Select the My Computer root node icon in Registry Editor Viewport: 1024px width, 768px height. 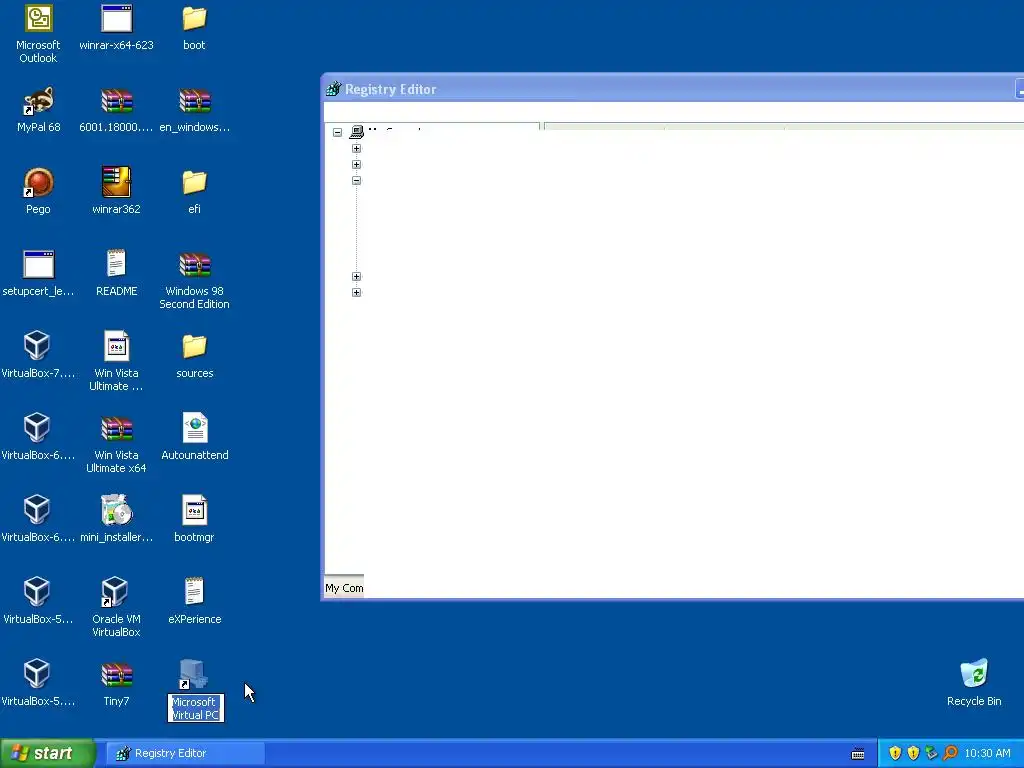pos(357,132)
